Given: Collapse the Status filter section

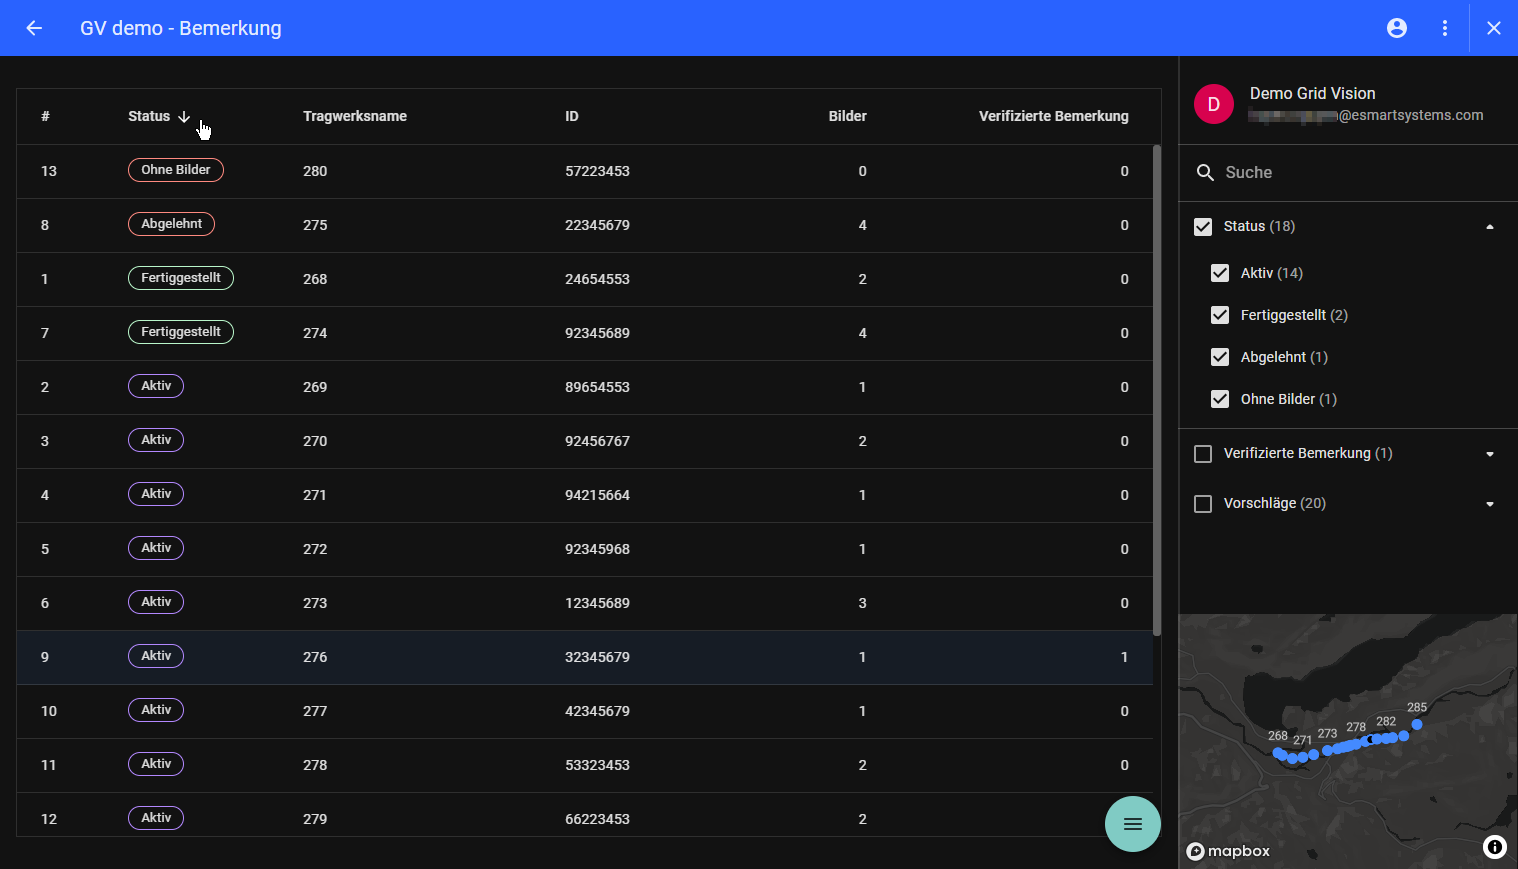Looking at the screenshot, I should pyautogui.click(x=1489, y=227).
